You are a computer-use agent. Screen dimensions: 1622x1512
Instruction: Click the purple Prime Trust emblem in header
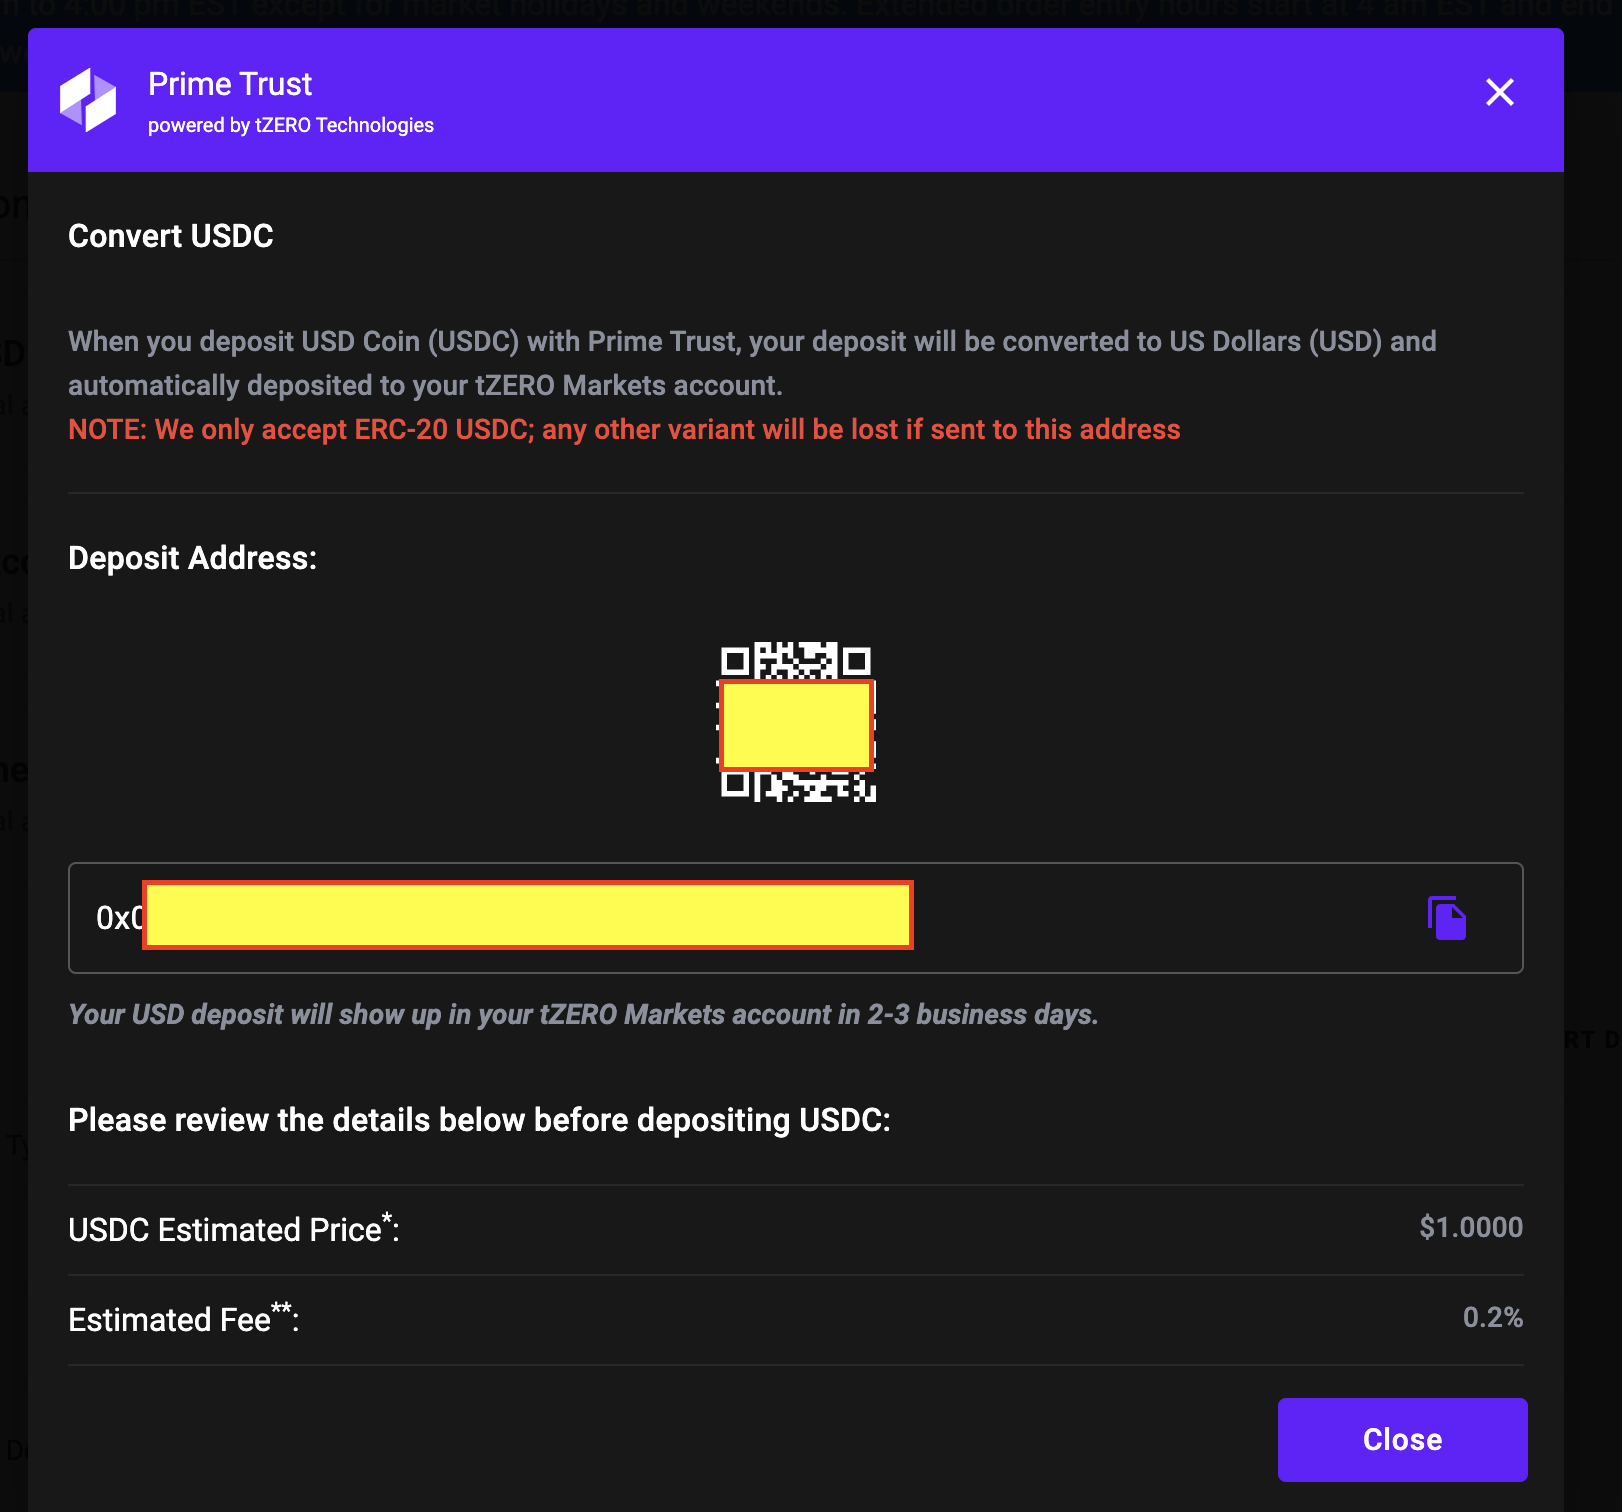(x=88, y=99)
